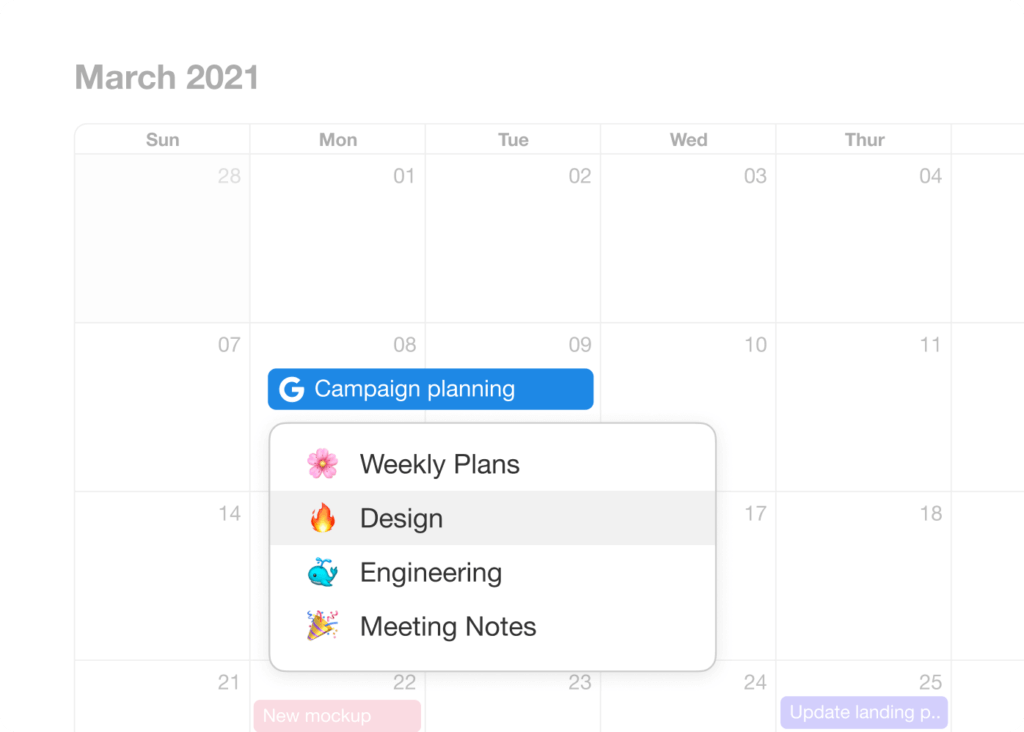Pick Meeting Notes from the list

[x=447, y=627]
